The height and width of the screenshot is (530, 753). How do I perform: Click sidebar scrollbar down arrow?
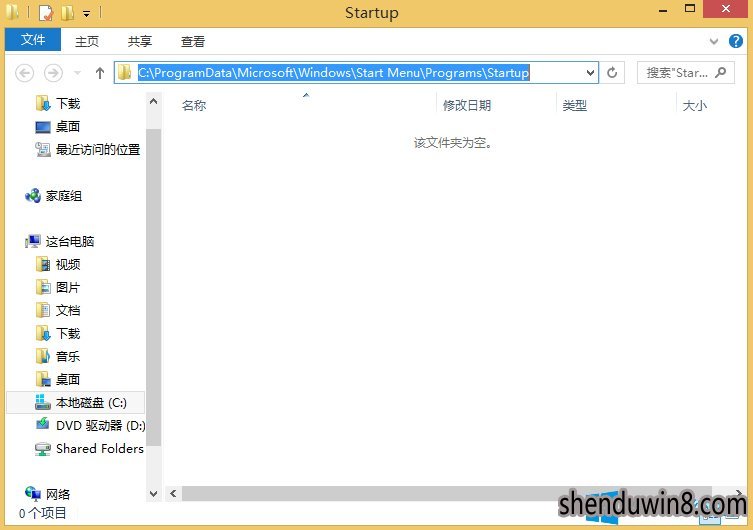(154, 494)
